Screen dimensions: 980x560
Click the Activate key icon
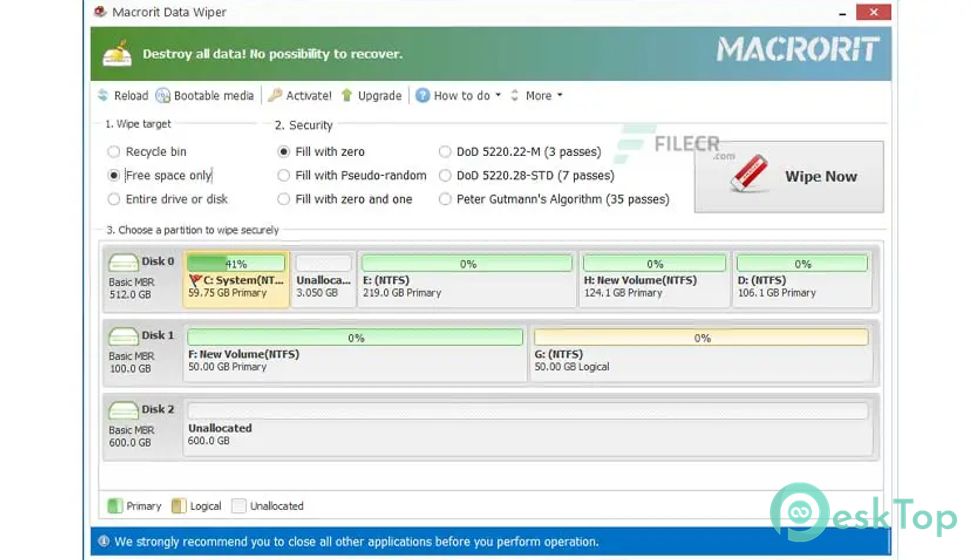pos(275,96)
